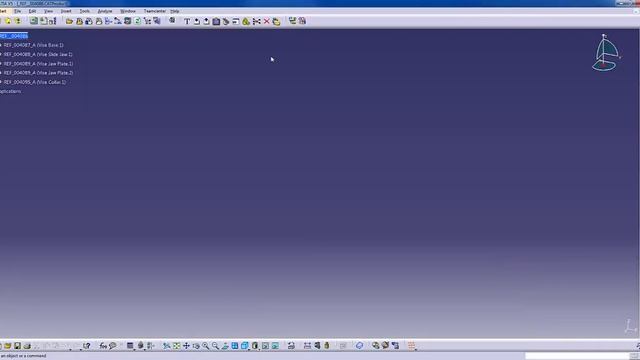The image size is (640, 360).
Task: Open the Insert menu
Action: click(66, 11)
